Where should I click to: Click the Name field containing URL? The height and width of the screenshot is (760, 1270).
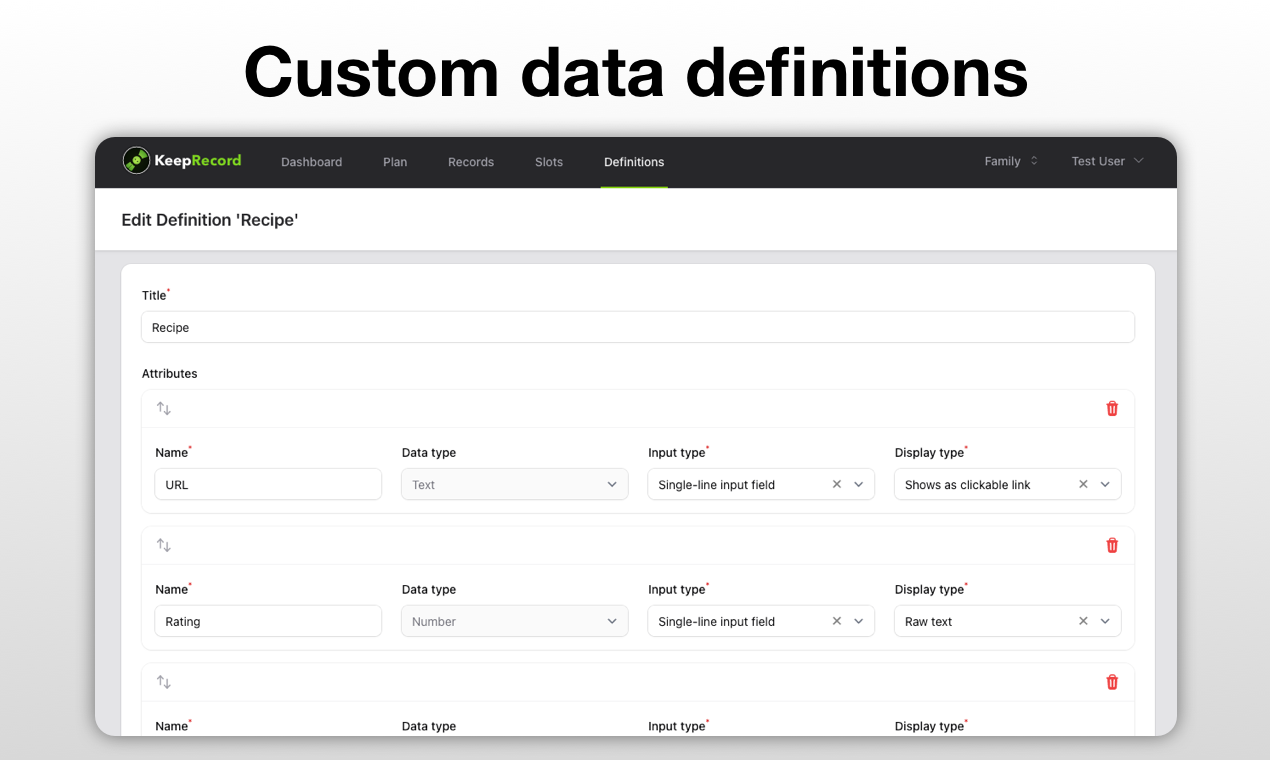(x=268, y=484)
